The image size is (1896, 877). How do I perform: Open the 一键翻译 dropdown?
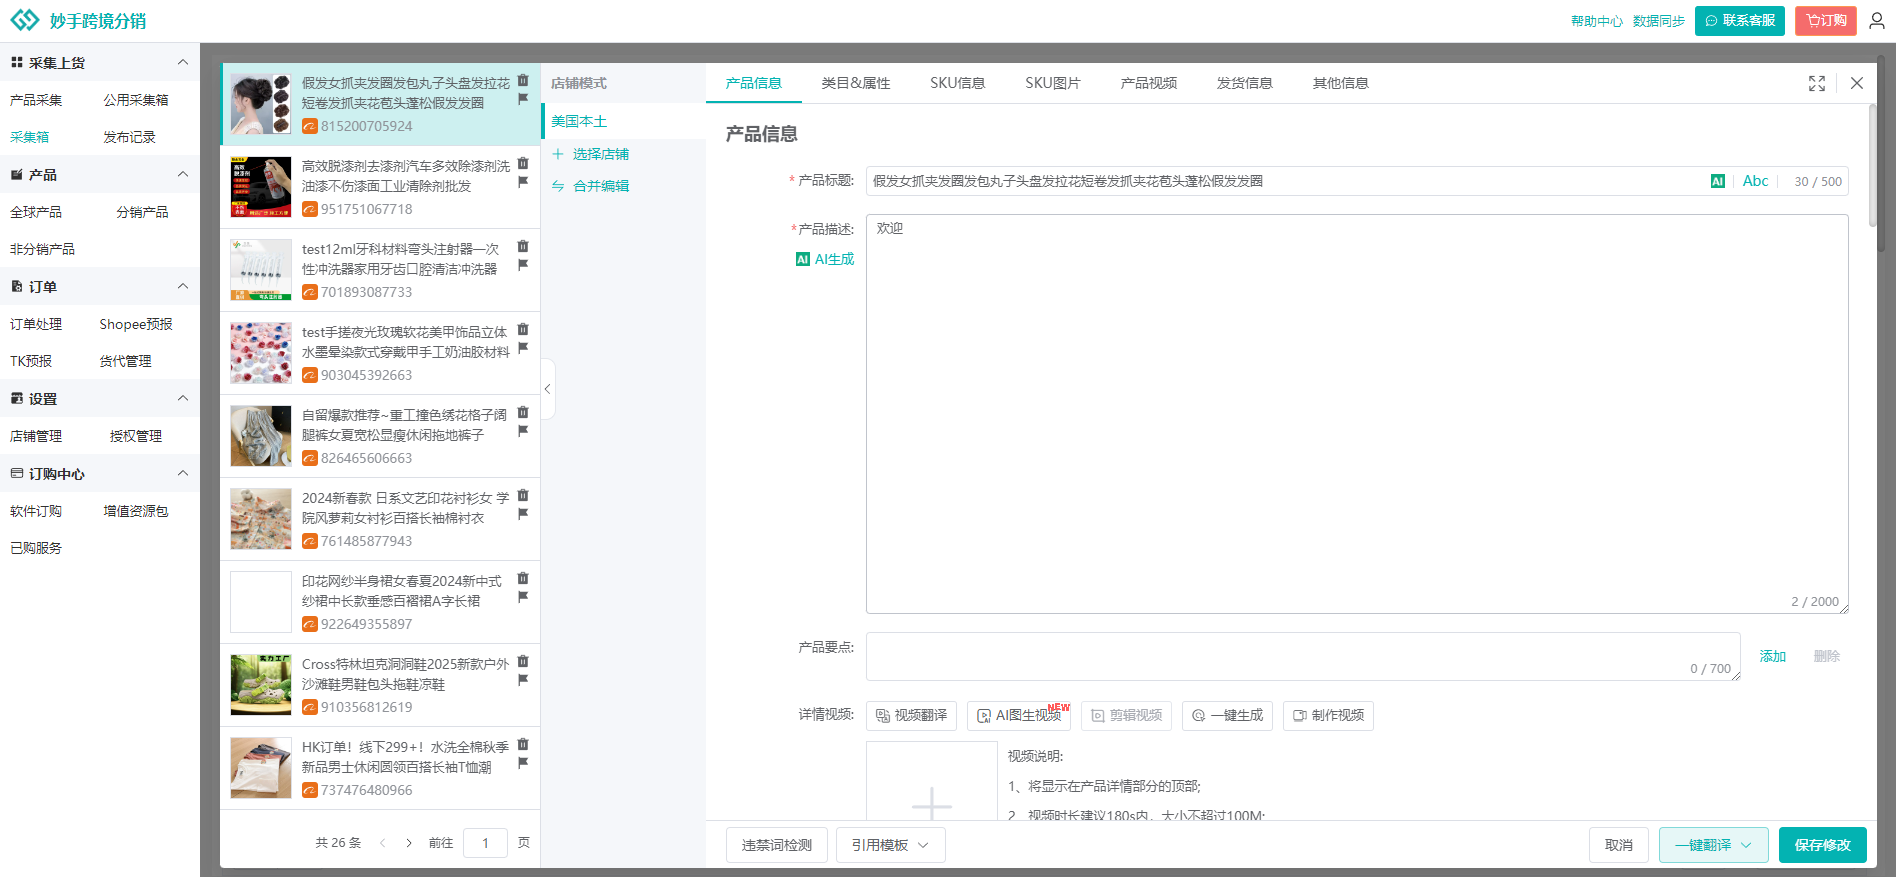1713,845
